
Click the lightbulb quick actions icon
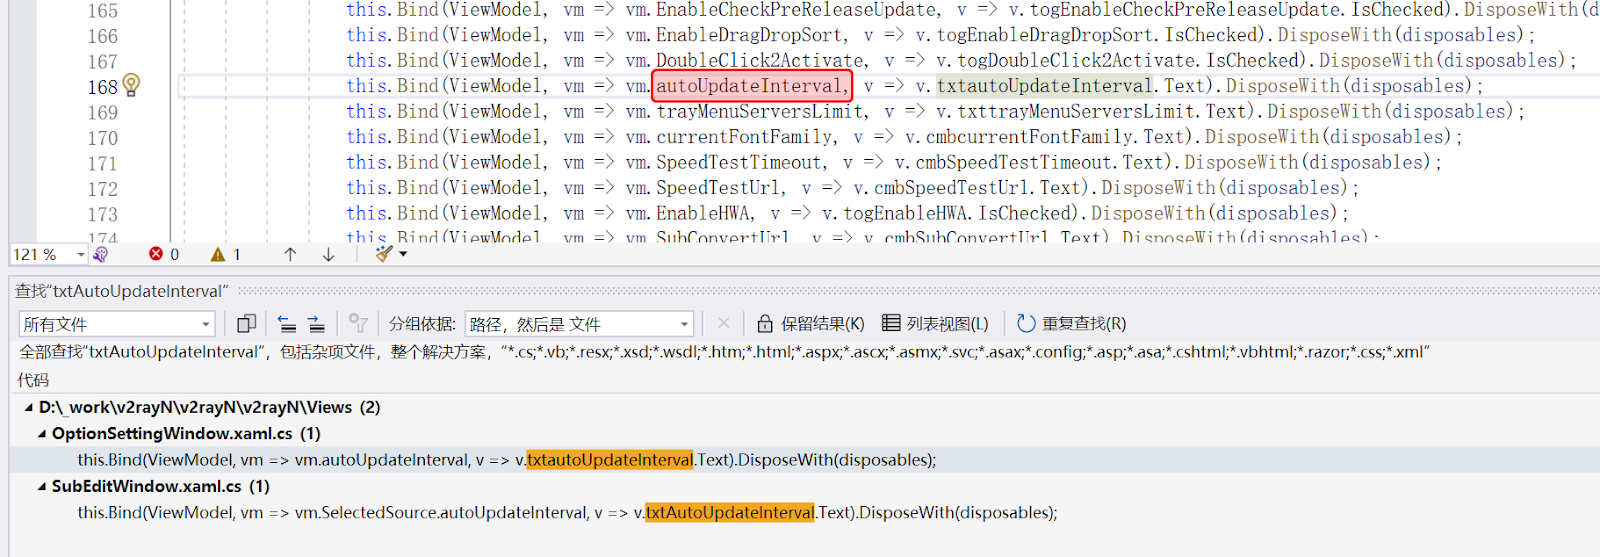(131, 85)
